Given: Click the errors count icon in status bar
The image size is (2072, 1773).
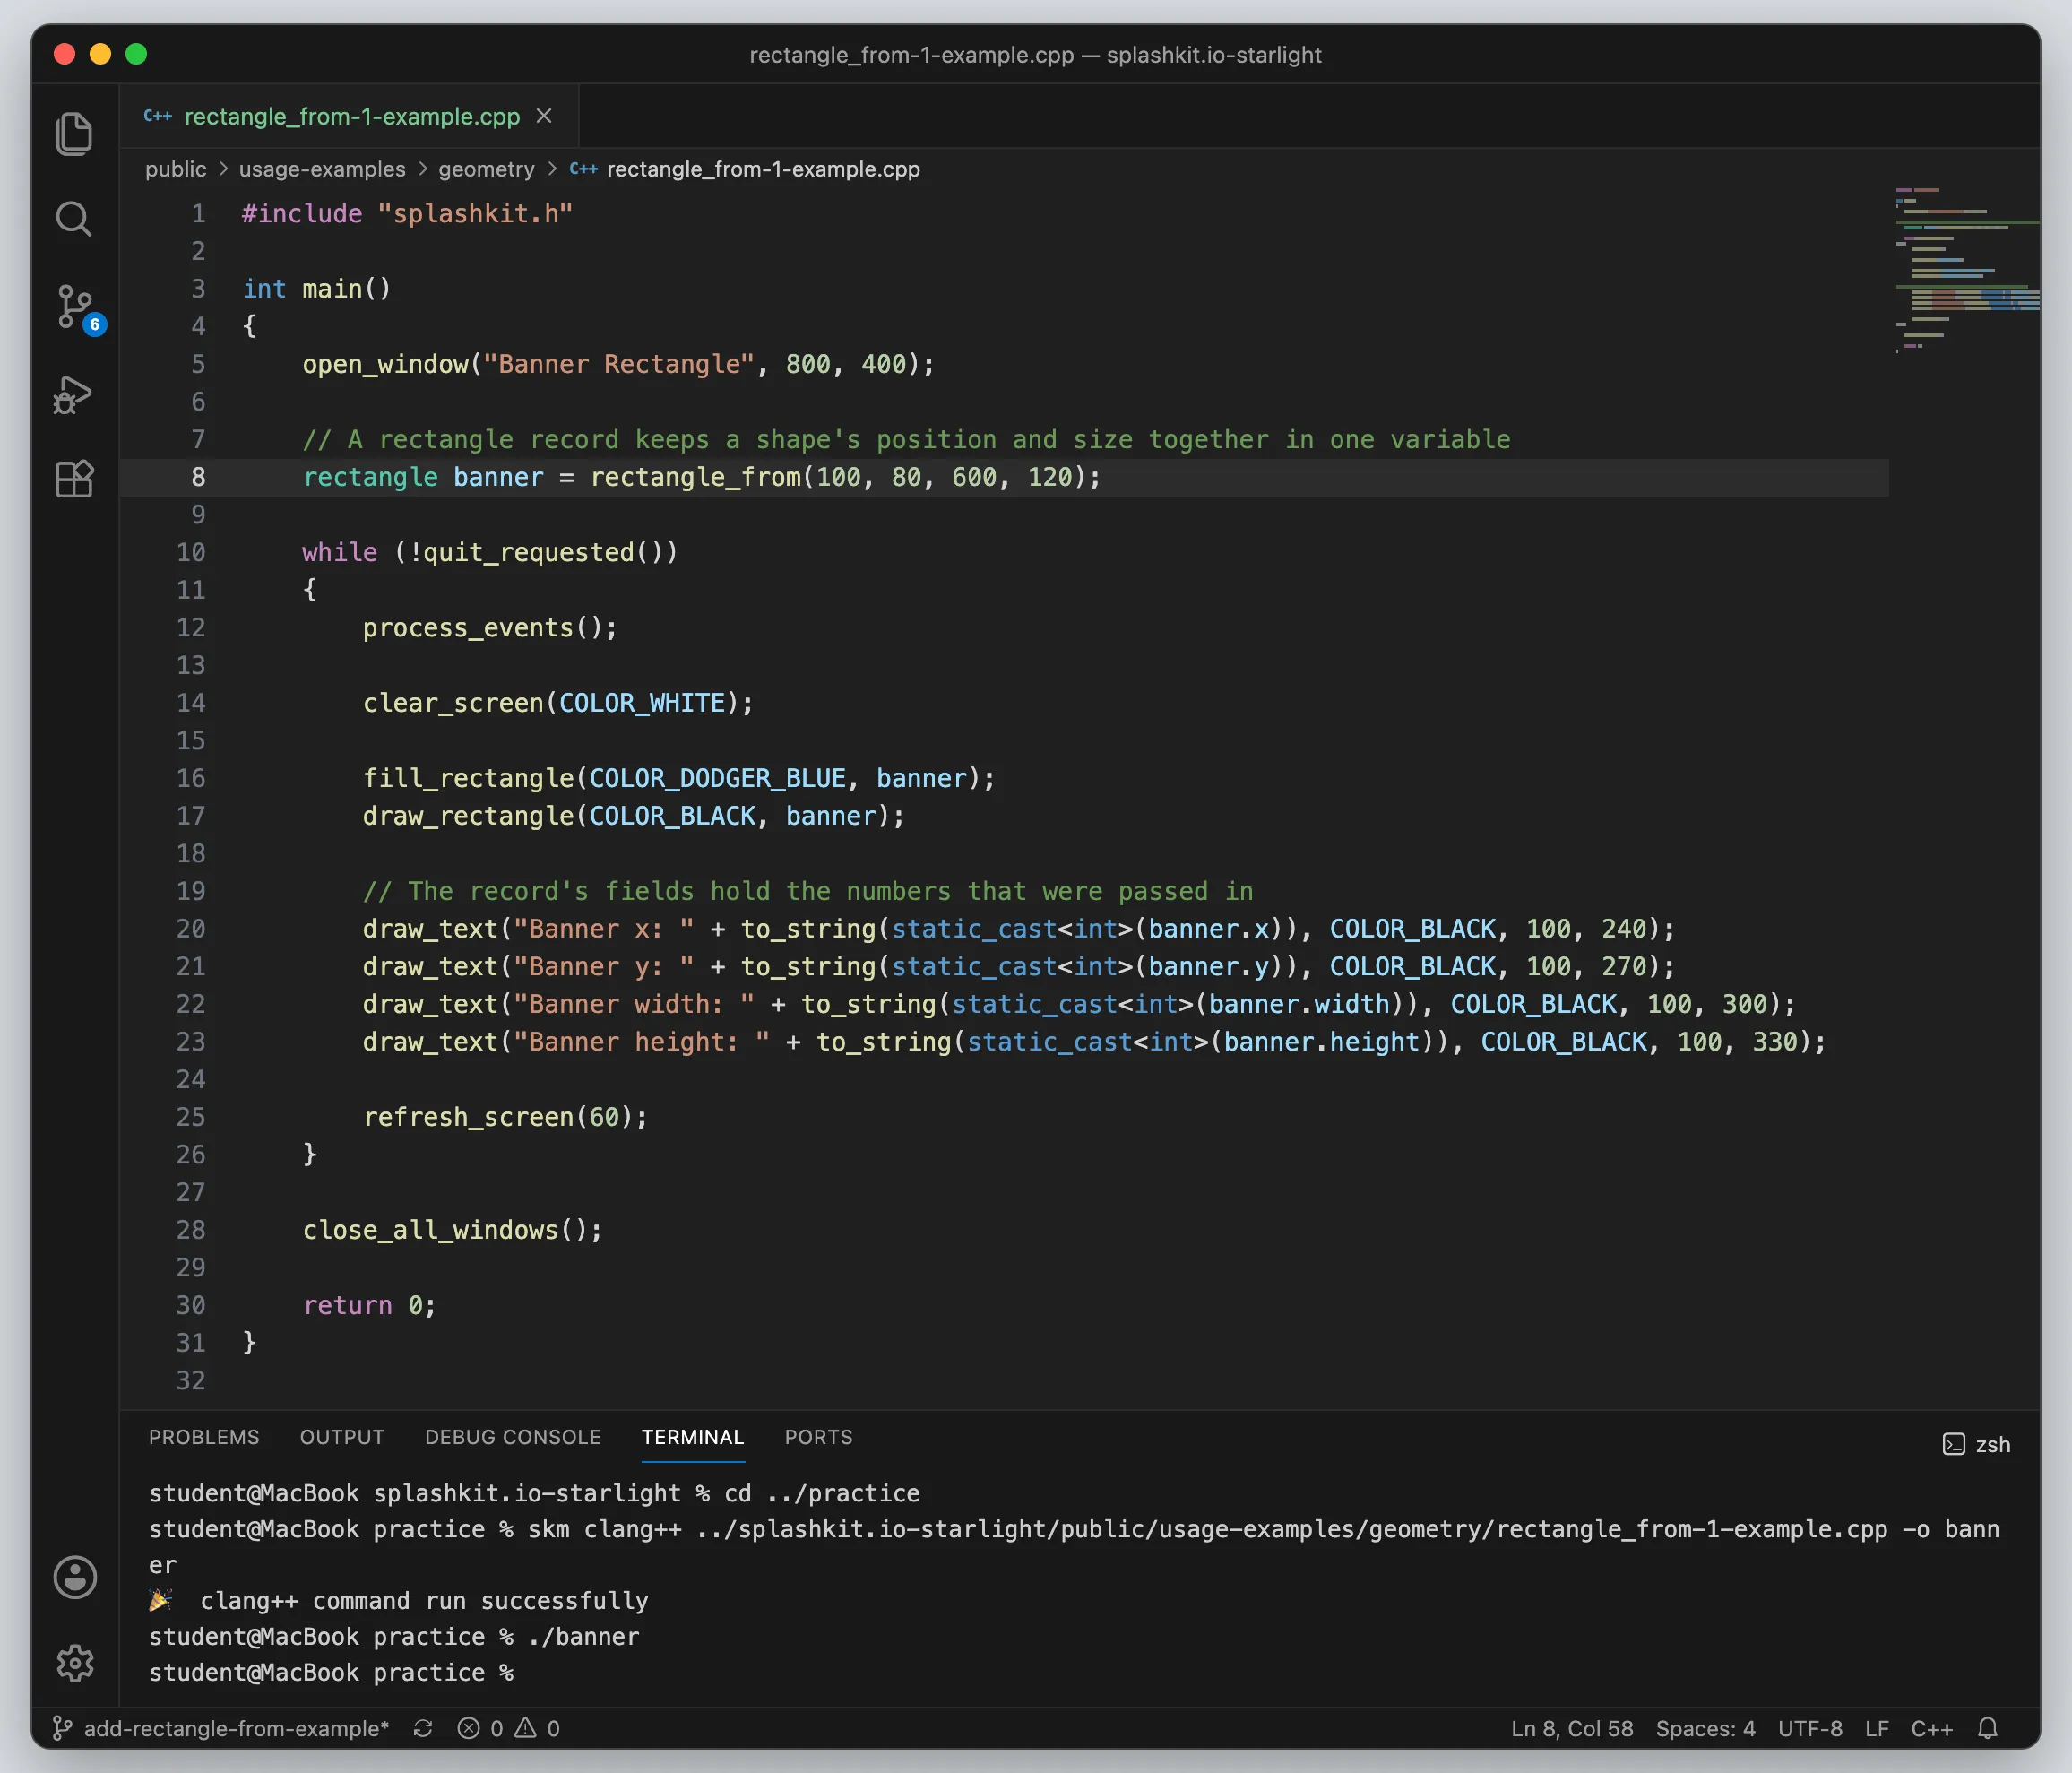Looking at the screenshot, I should coord(468,1729).
